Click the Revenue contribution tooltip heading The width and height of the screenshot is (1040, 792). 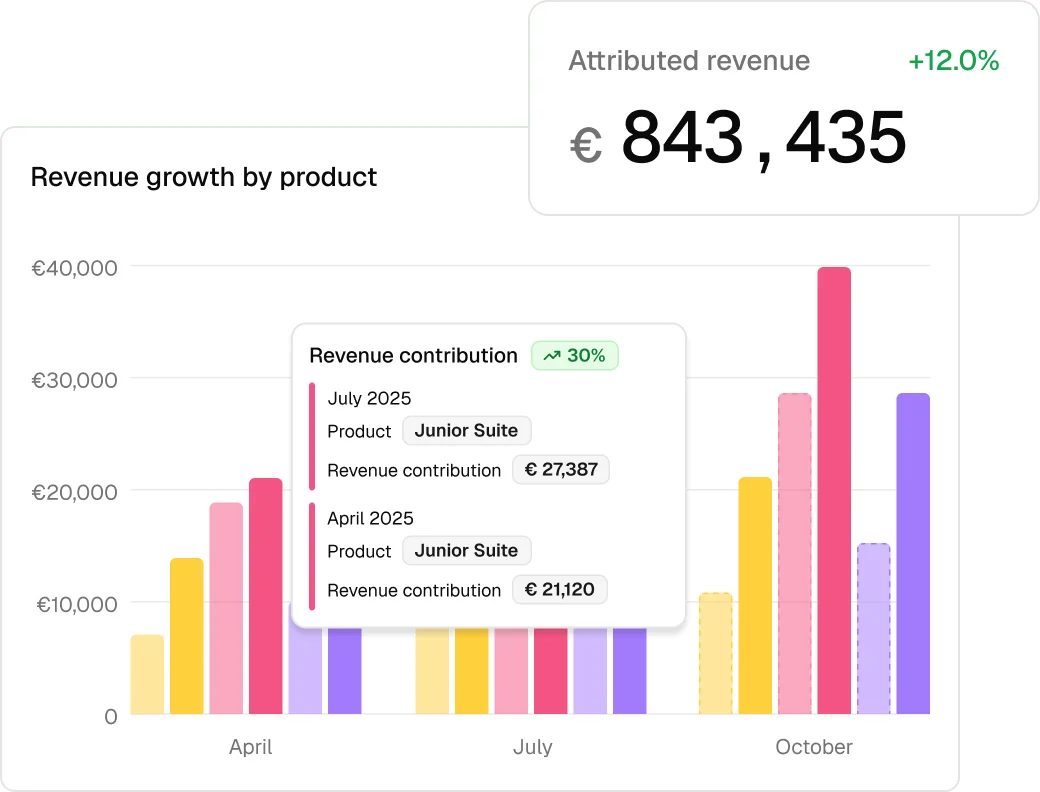click(413, 356)
